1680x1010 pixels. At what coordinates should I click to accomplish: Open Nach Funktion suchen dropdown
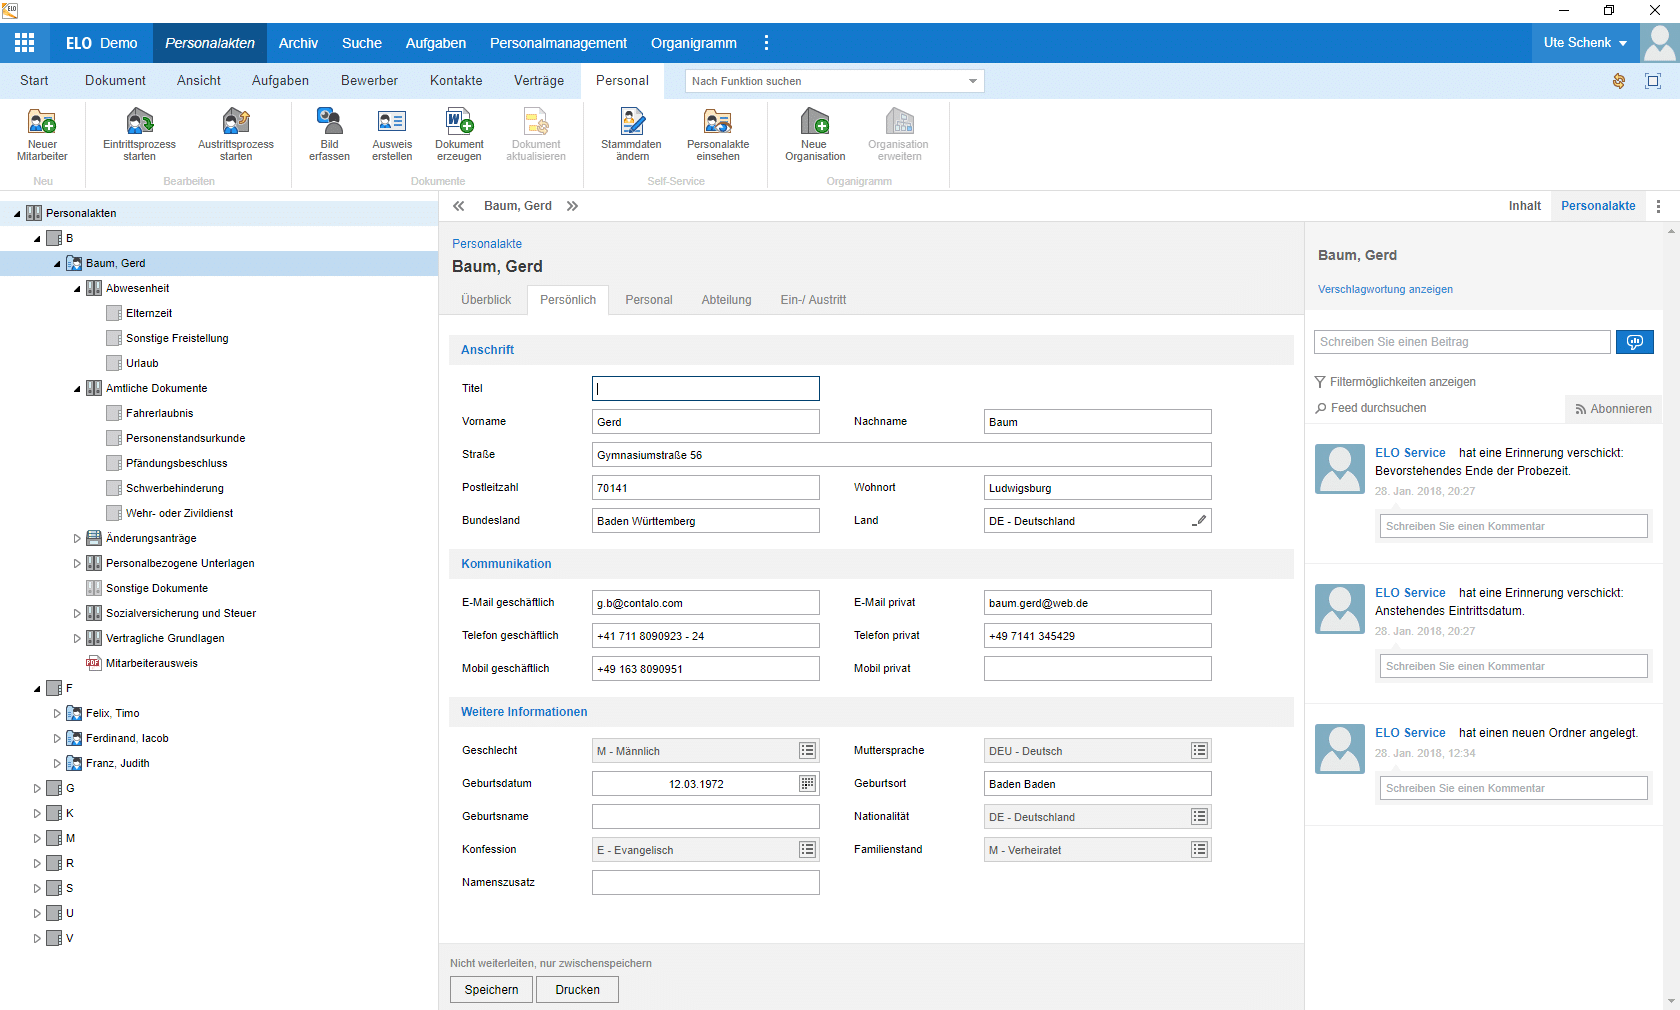(973, 81)
